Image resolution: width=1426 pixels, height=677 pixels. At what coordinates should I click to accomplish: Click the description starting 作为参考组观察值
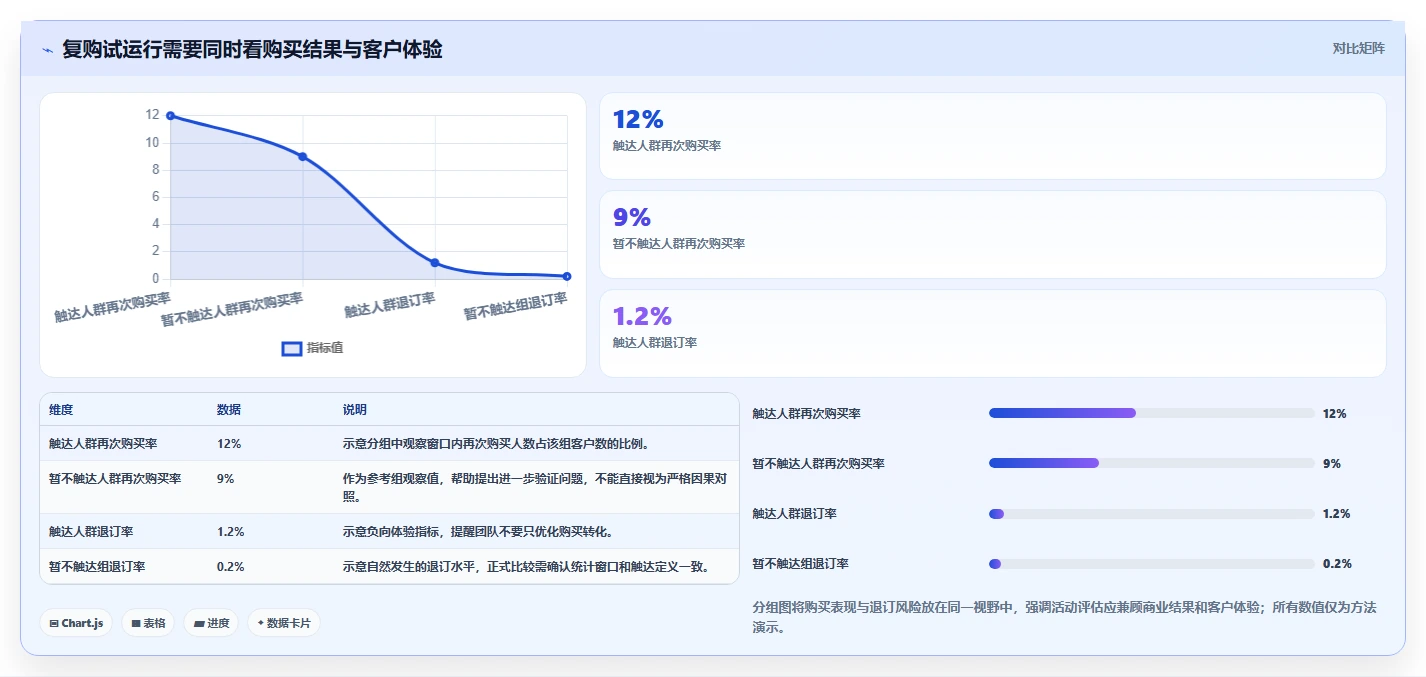535,487
